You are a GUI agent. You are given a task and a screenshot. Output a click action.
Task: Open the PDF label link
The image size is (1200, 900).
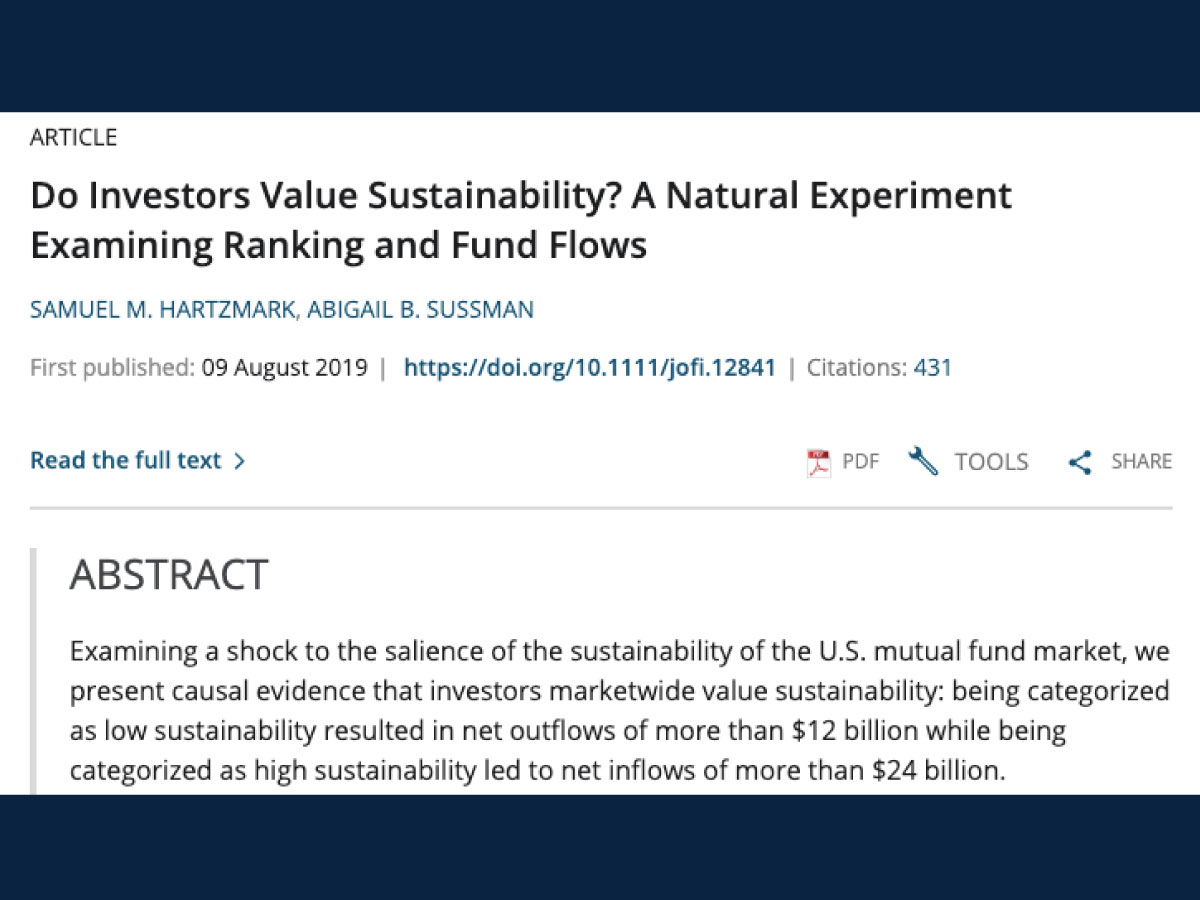pyautogui.click(x=860, y=461)
